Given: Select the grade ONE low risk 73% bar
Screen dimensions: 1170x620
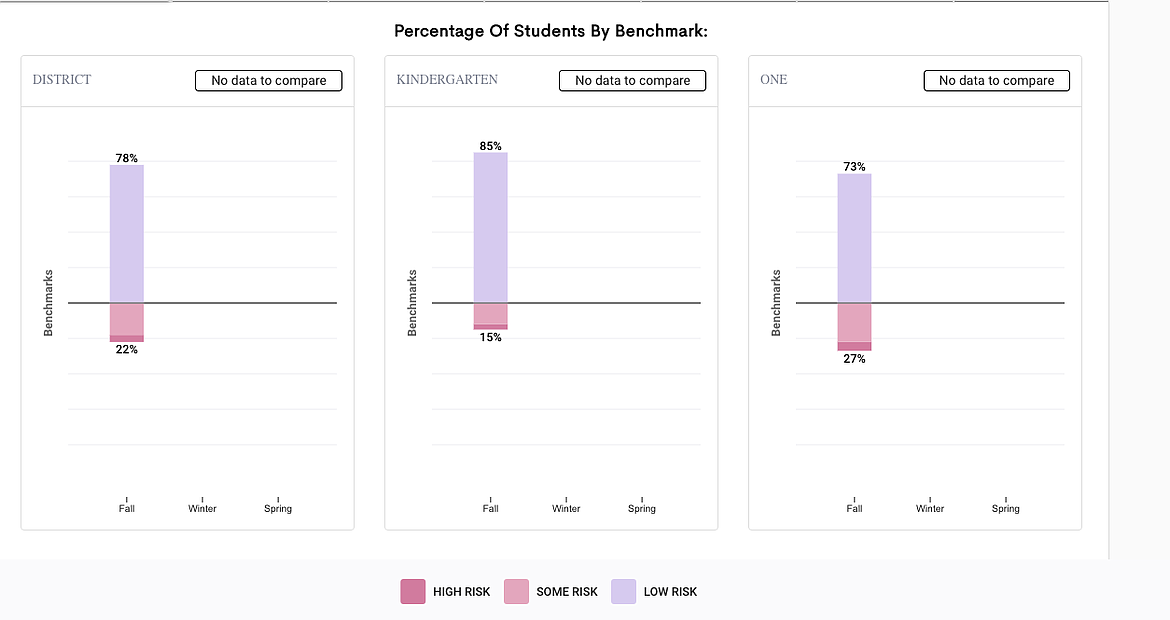Looking at the screenshot, I should [855, 238].
